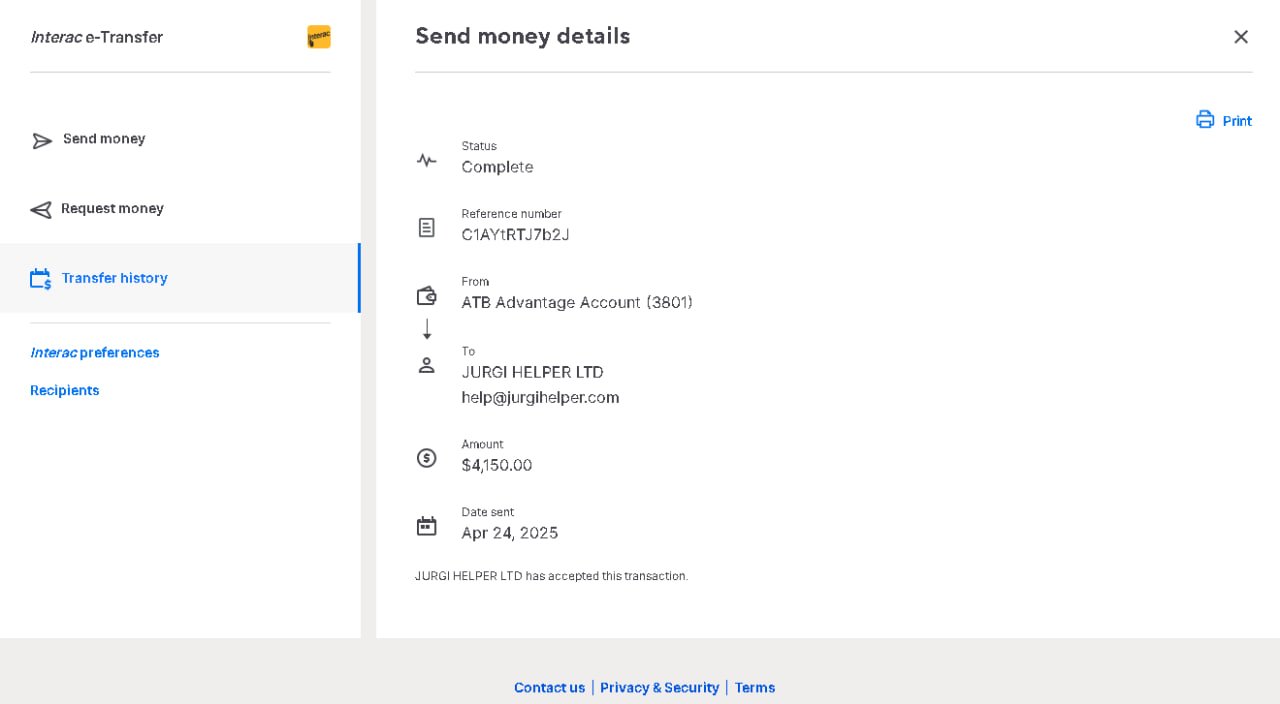Click the recipient person icon
Screen dimensions: 1280x704
click(x=427, y=365)
